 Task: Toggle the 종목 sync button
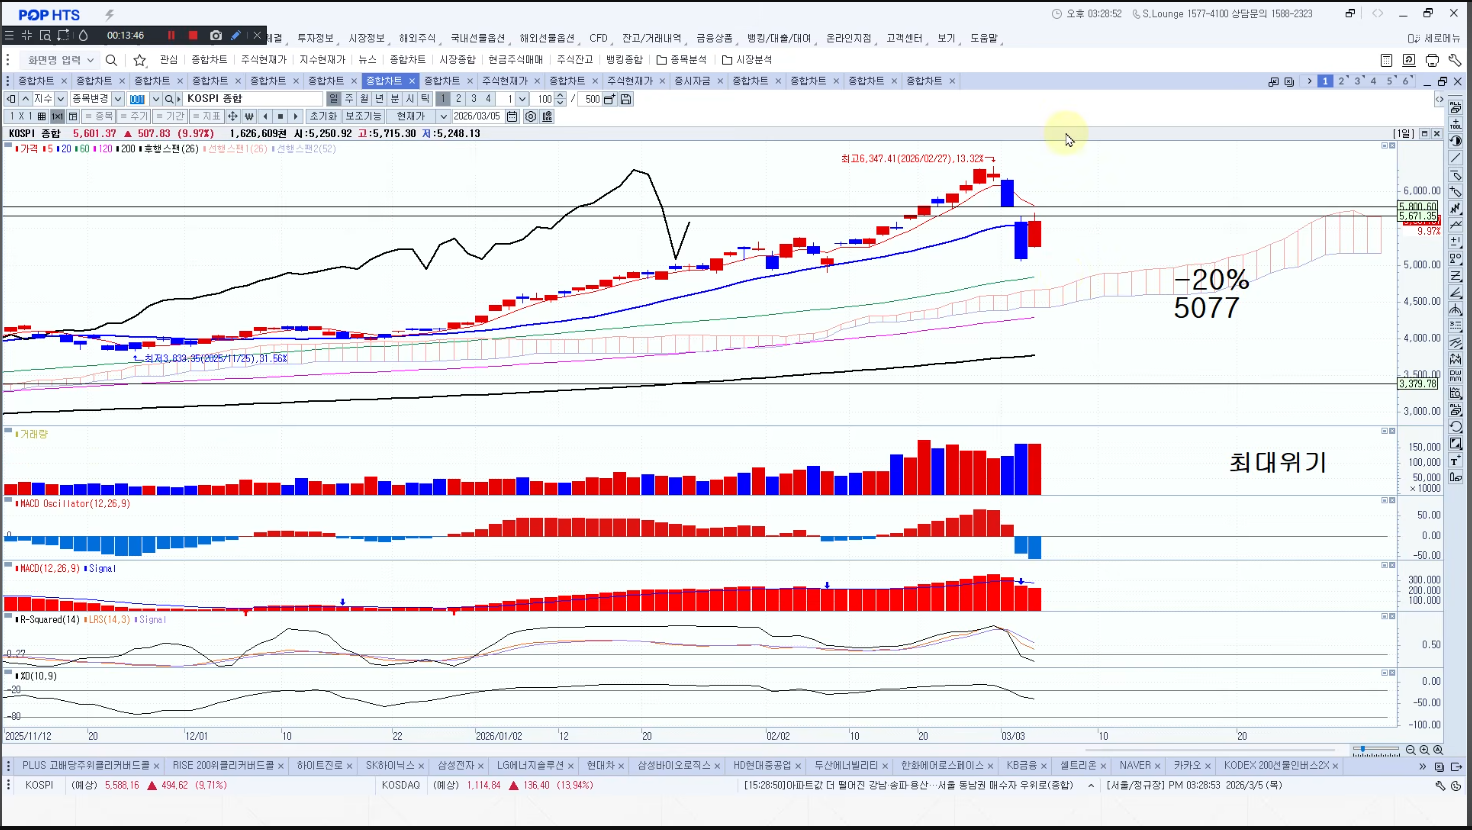pos(100,117)
